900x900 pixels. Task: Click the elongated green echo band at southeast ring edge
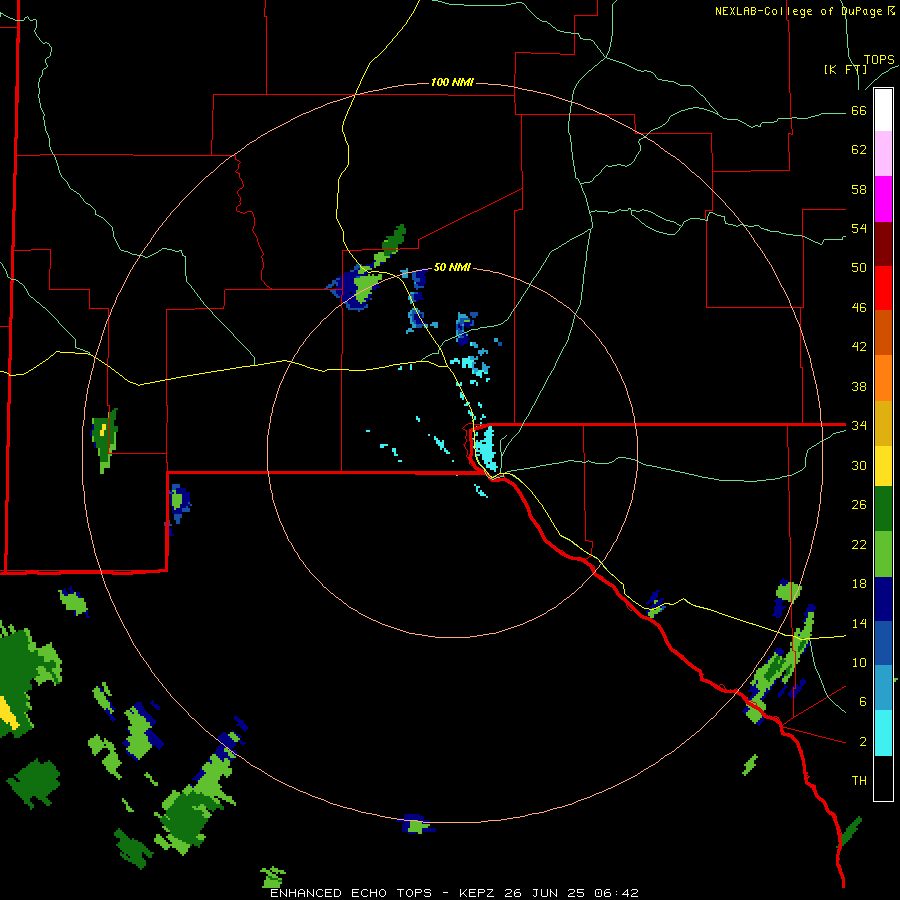pos(779,664)
